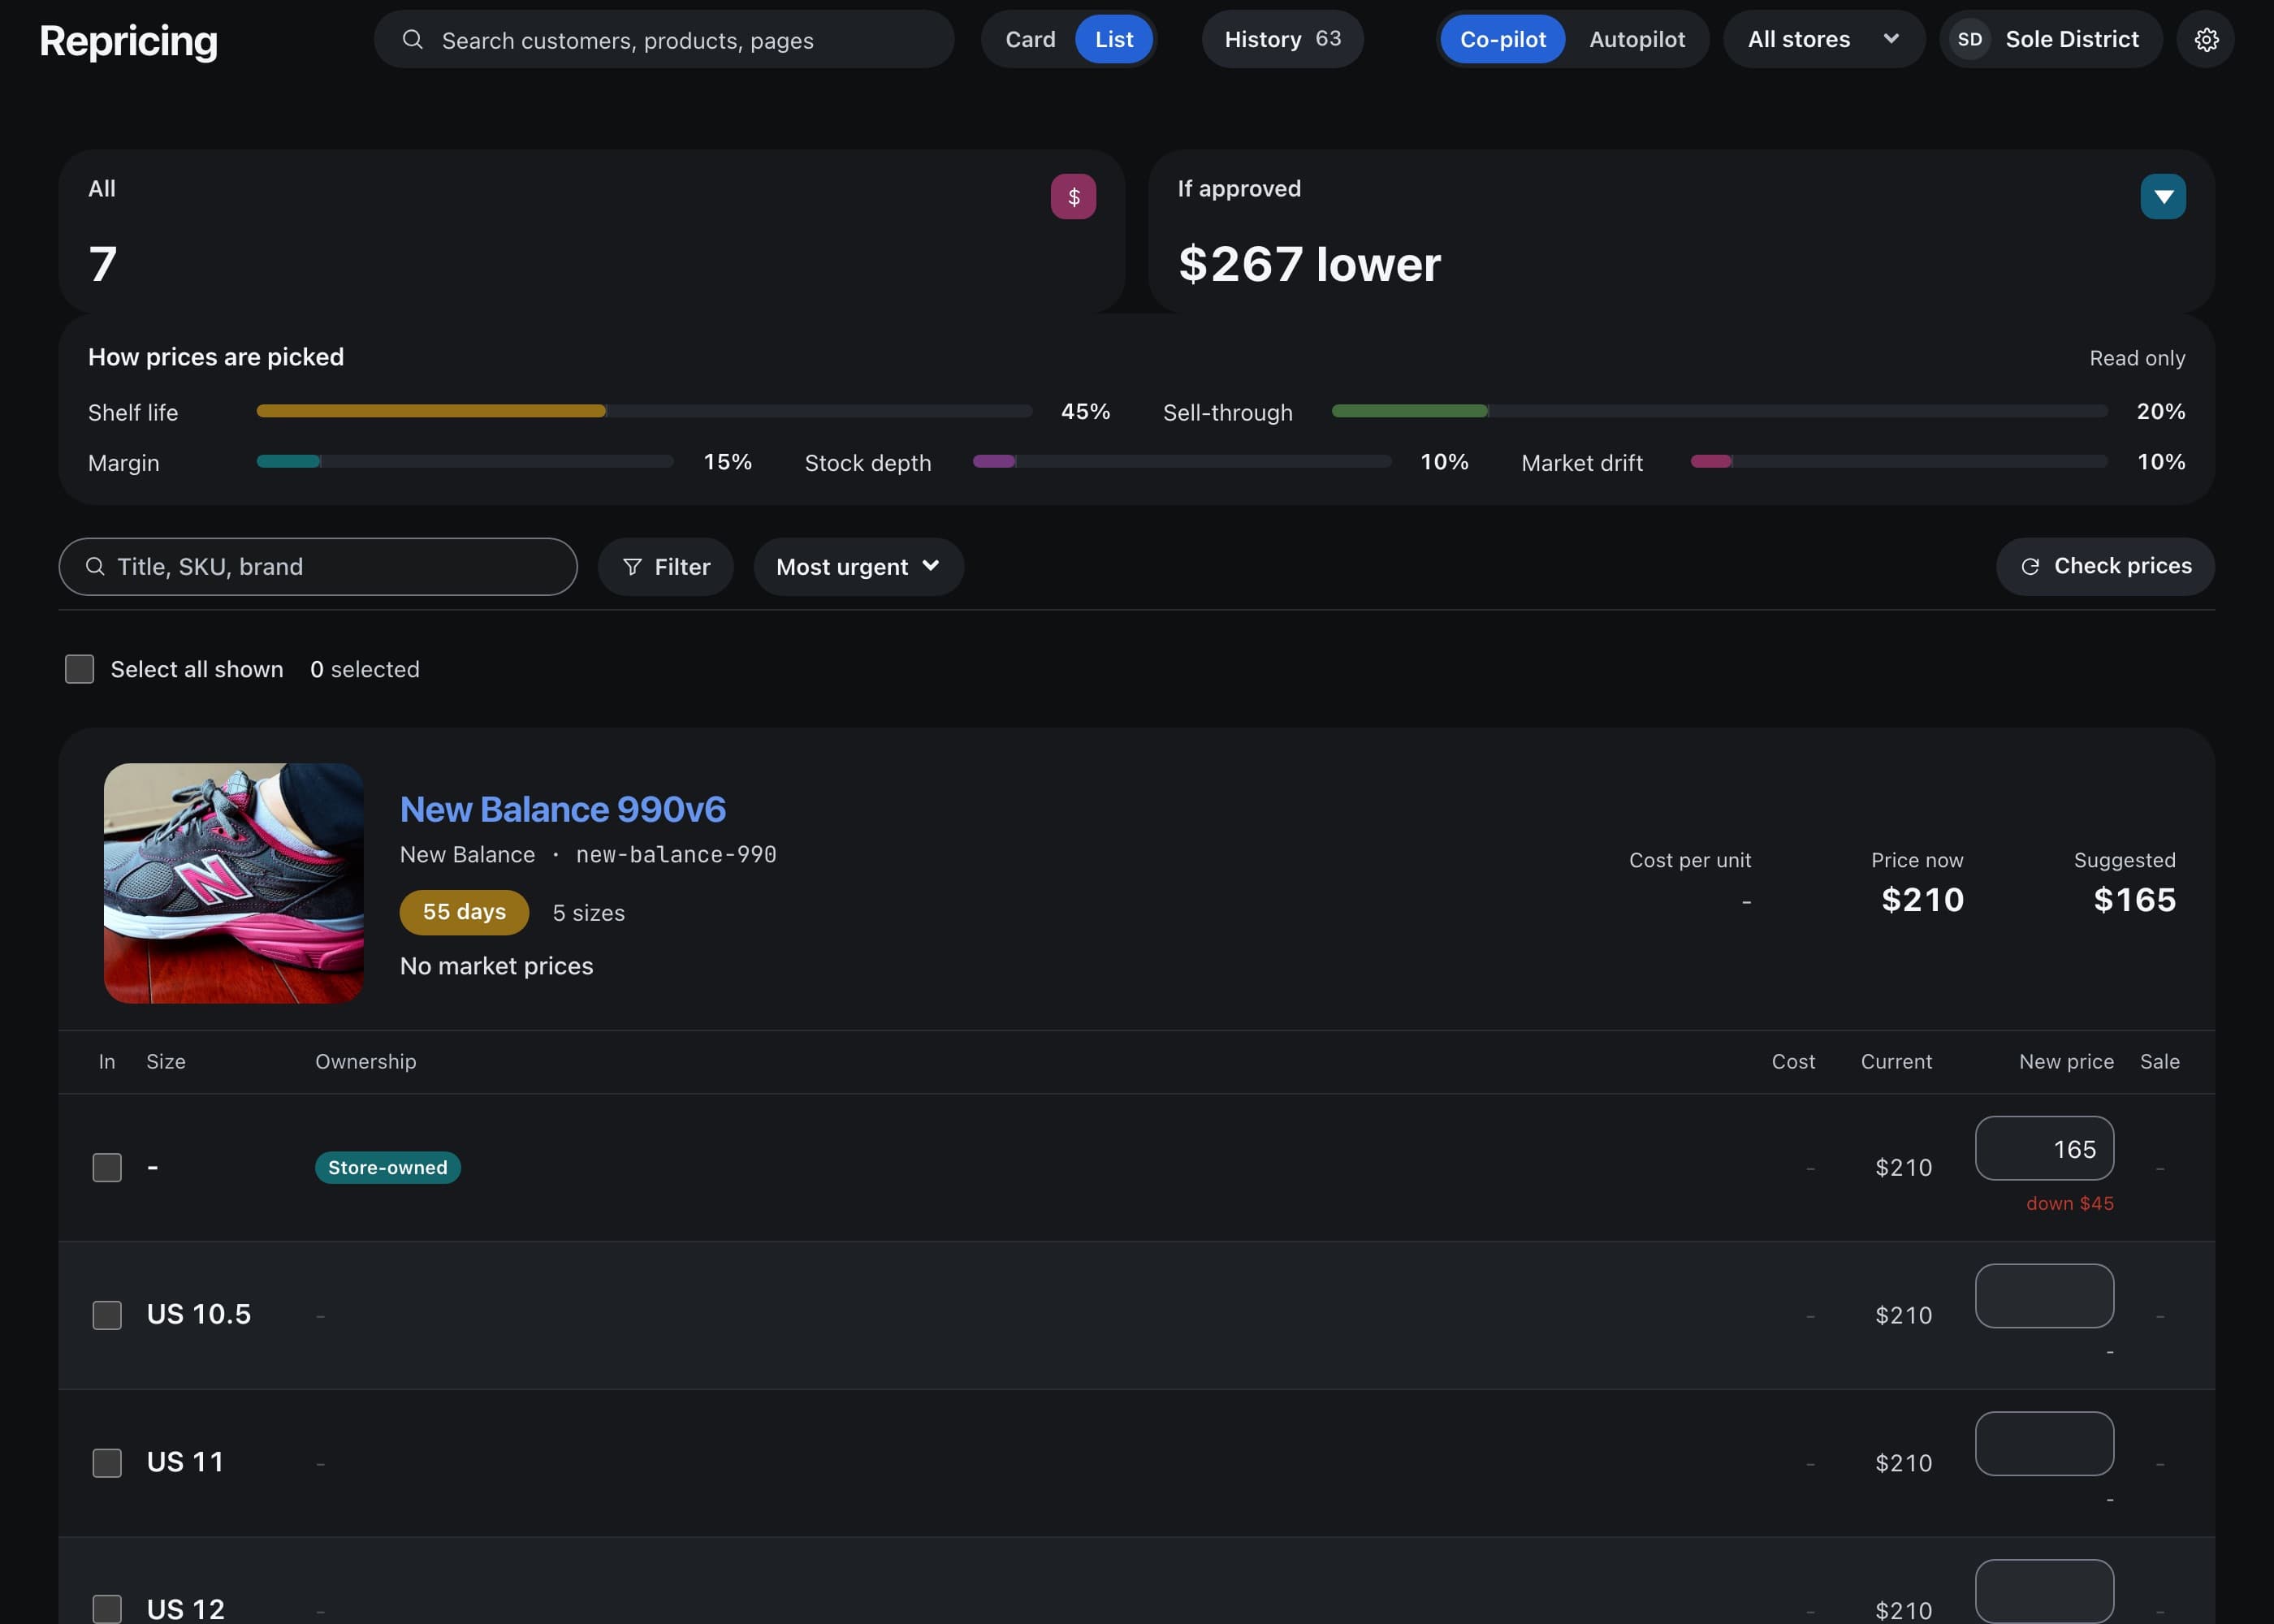Click the 'US 10.5' size label
This screenshot has height=1624, width=2274.
pos(199,1314)
